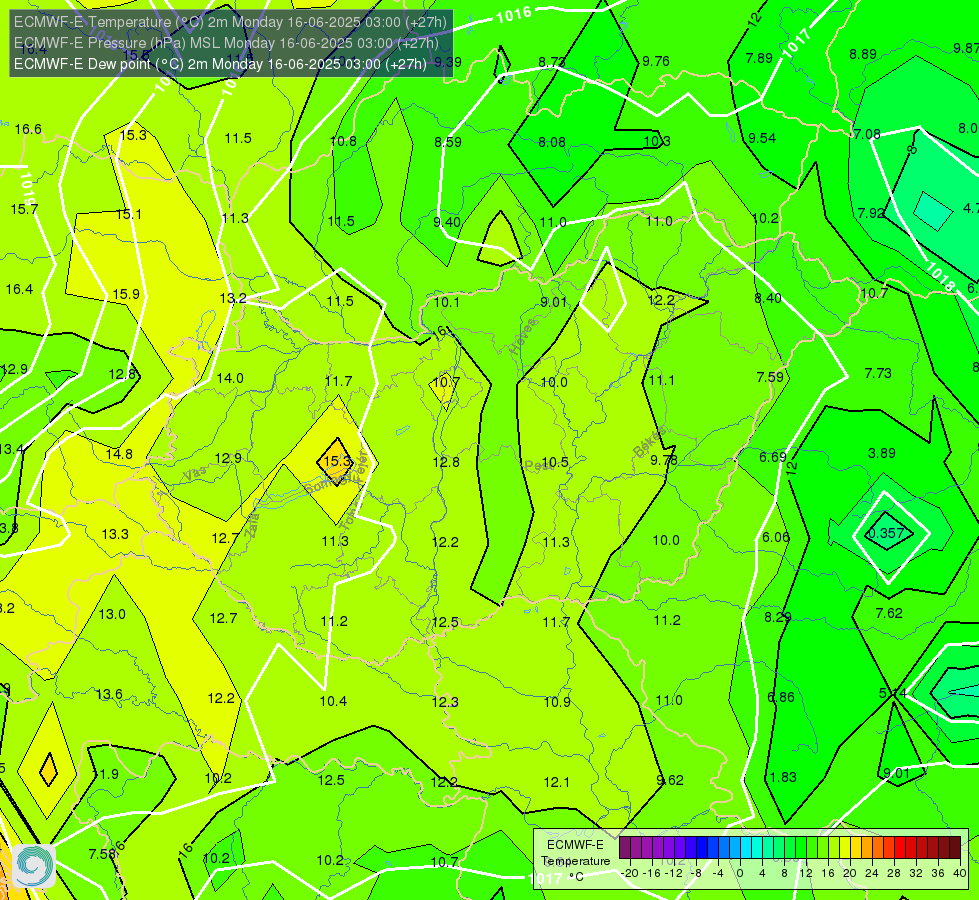Click the 6.69 dew point value
This screenshot has width=979, height=900.
pos(773,457)
